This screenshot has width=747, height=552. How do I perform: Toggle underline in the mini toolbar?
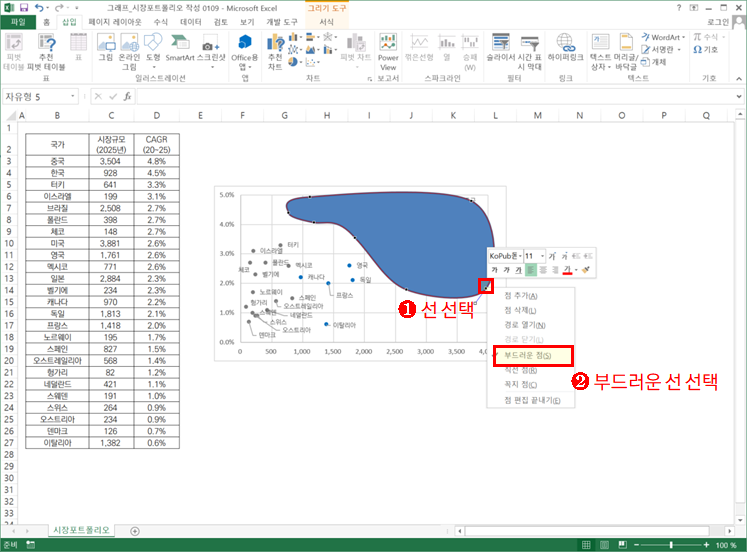point(518,270)
